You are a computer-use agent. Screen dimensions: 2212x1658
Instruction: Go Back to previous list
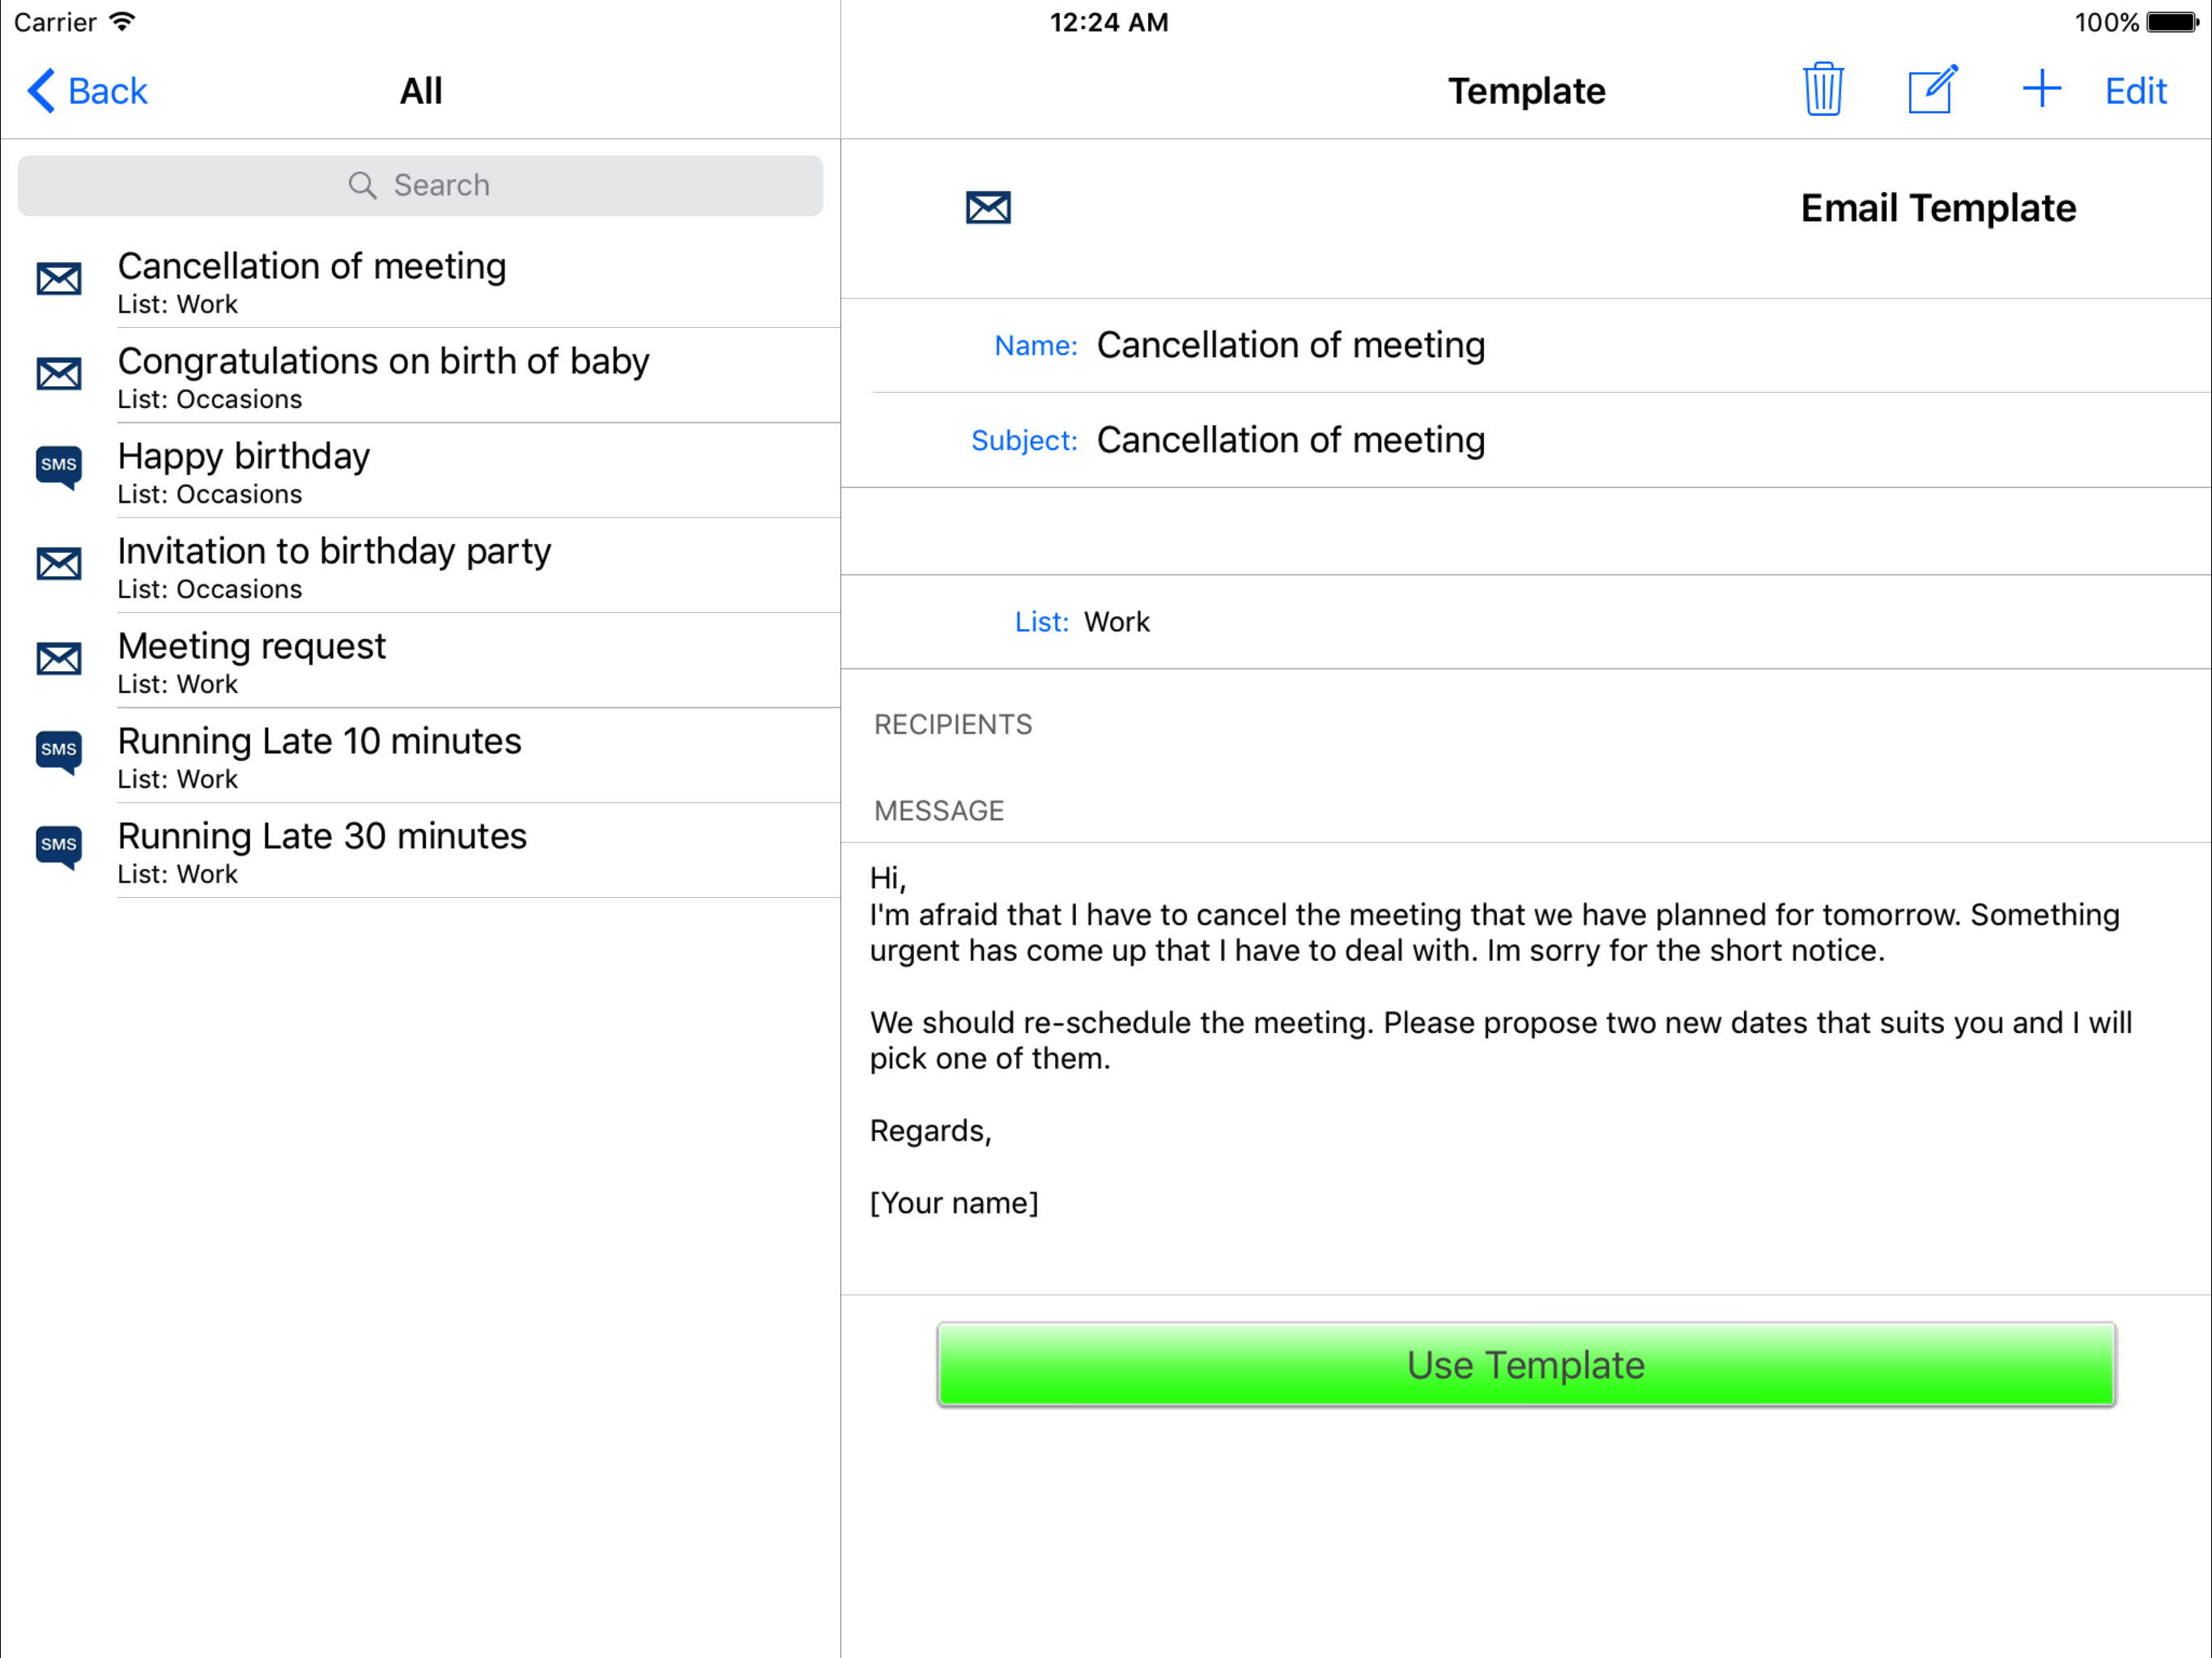(88, 91)
